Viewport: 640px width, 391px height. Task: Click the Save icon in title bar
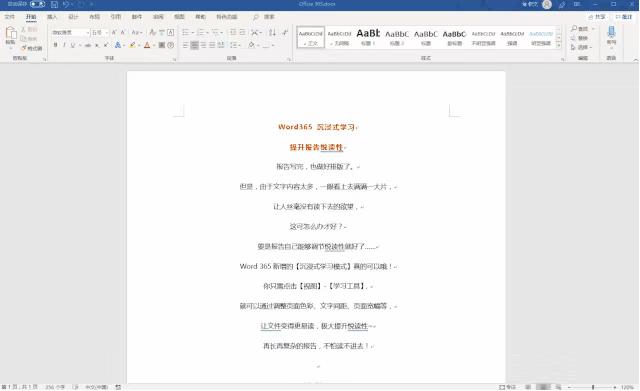54,4
